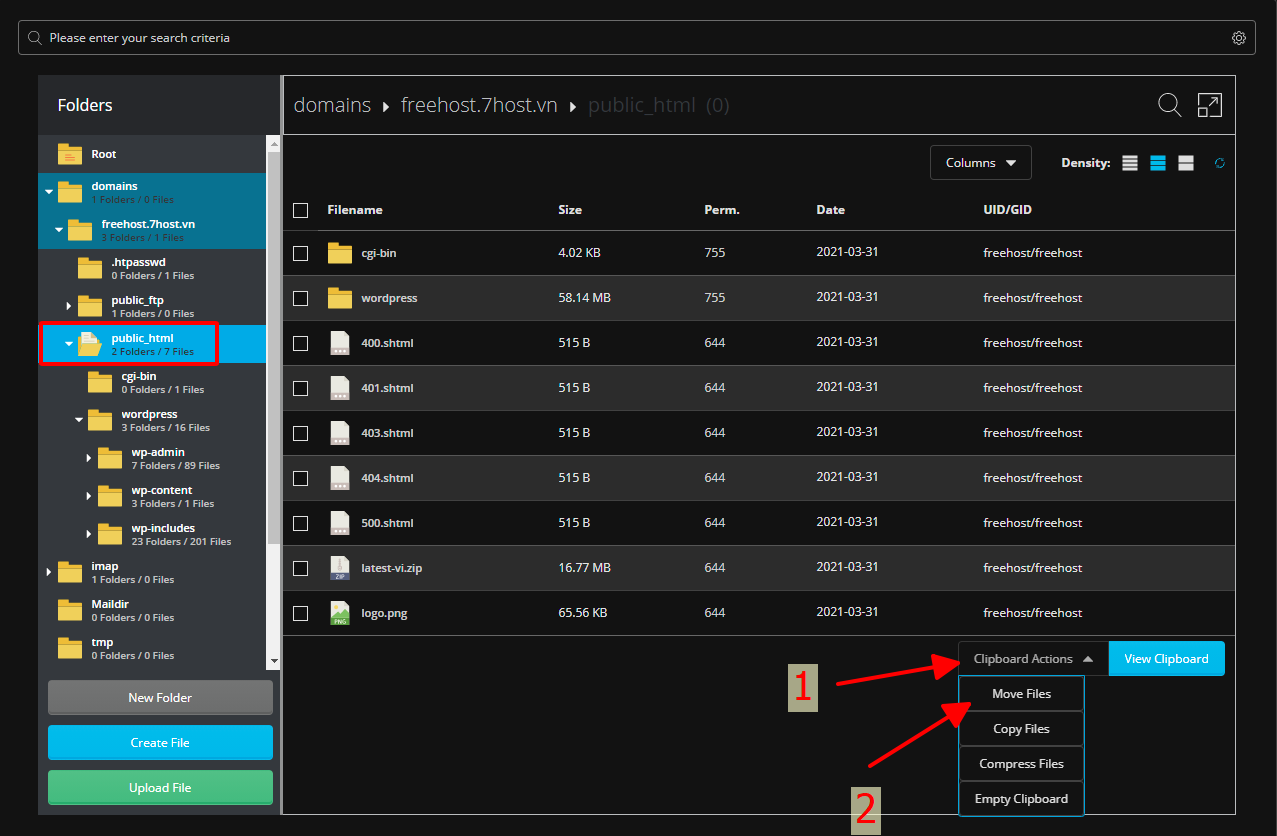Image resolution: width=1277 pixels, height=836 pixels.
Task: Click the search magnifier icon in the search bar
Action: click(x=35, y=38)
